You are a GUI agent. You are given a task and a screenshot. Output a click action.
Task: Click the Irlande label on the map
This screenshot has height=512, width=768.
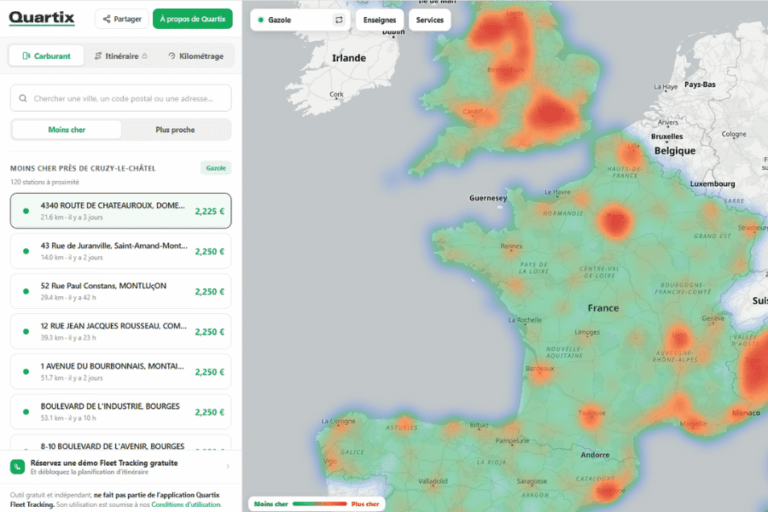click(x=349, y=58)
